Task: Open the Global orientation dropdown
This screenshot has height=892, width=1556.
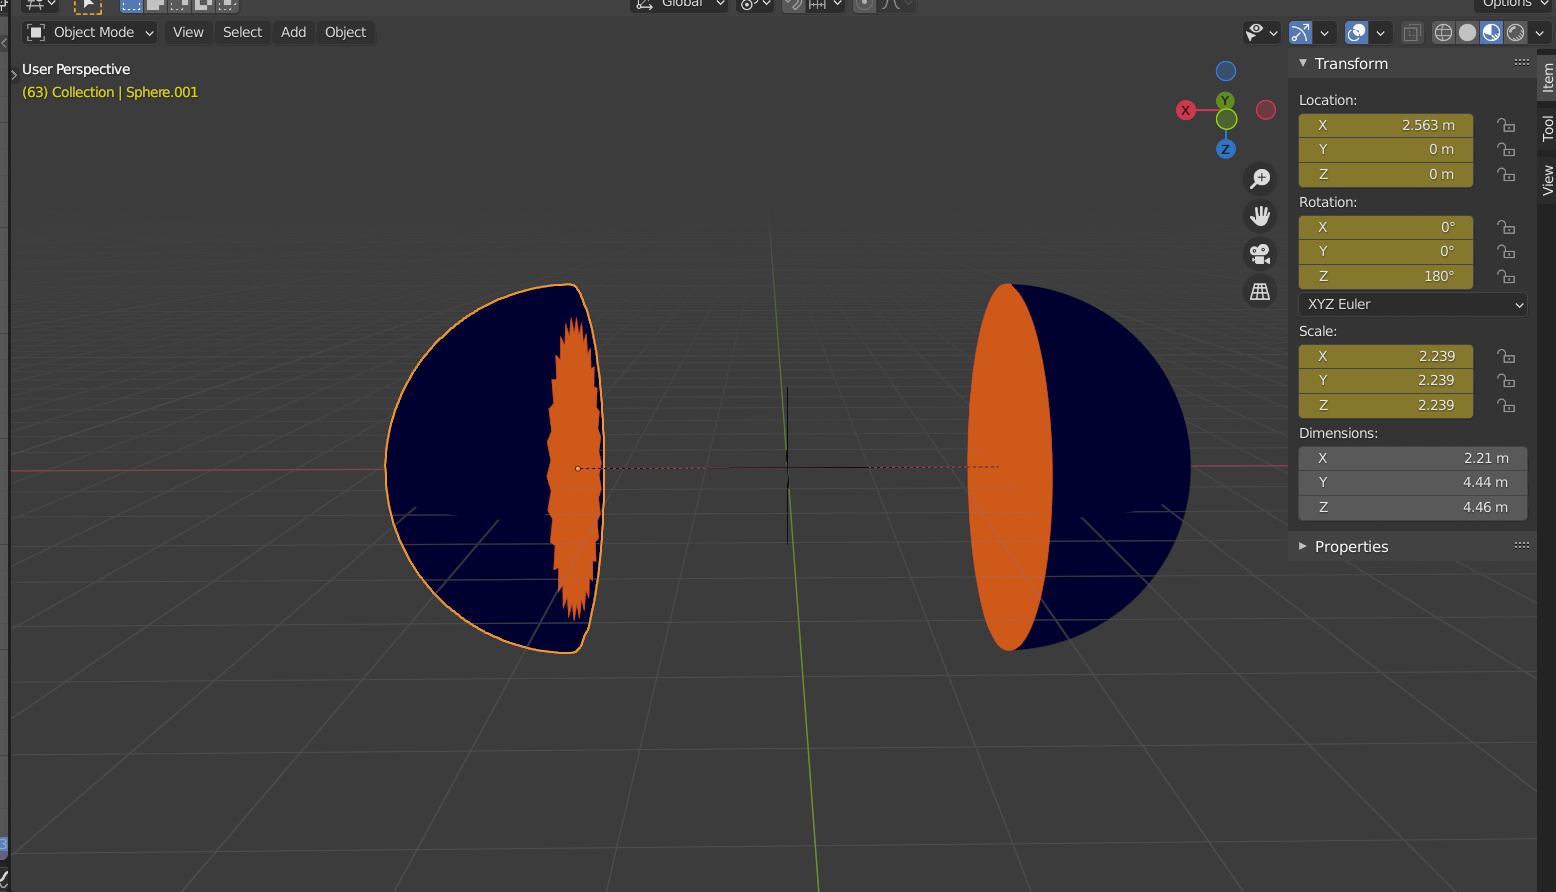Action: coord(680,4)
